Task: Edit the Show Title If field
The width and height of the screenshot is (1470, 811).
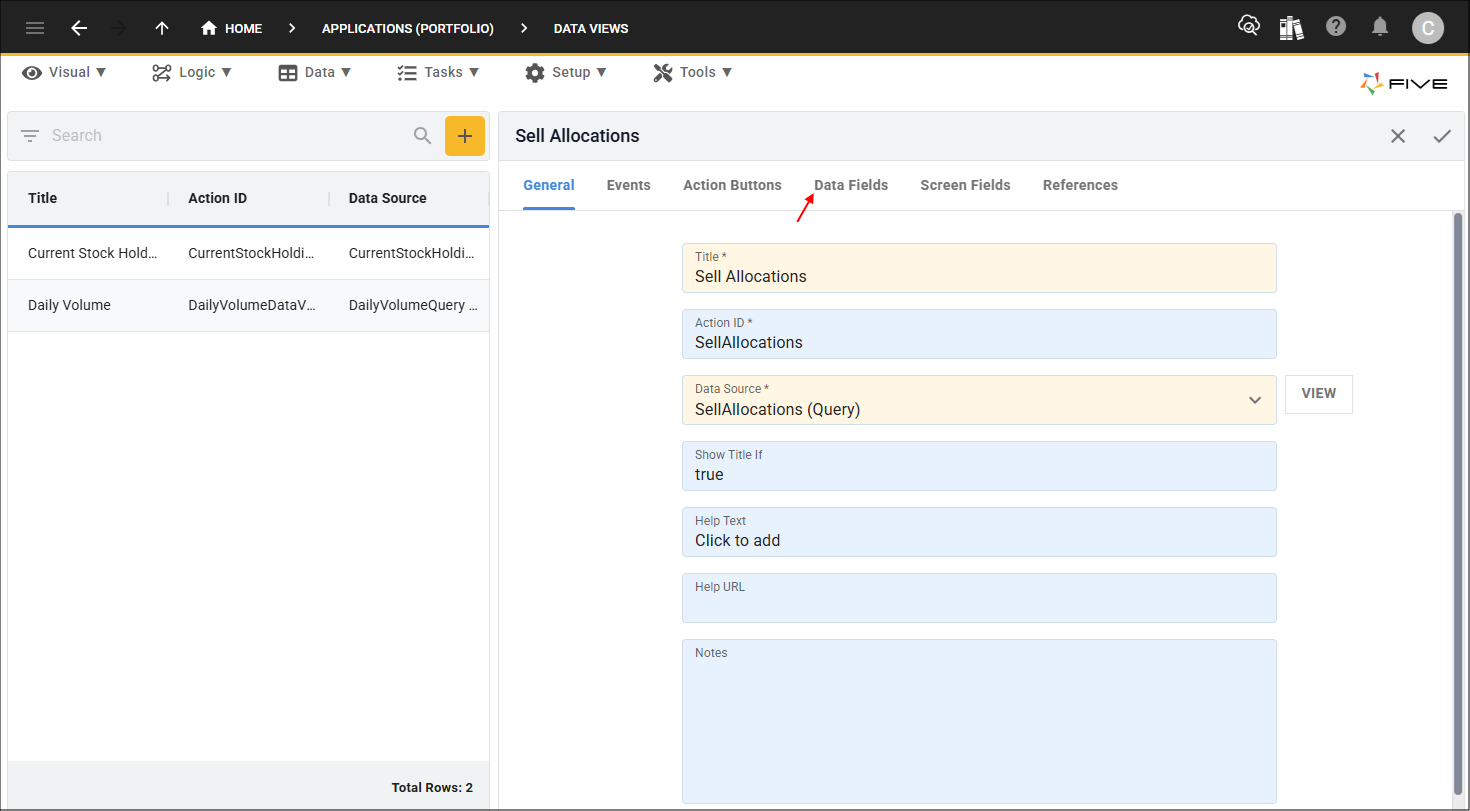Action: tap(979, 466)
